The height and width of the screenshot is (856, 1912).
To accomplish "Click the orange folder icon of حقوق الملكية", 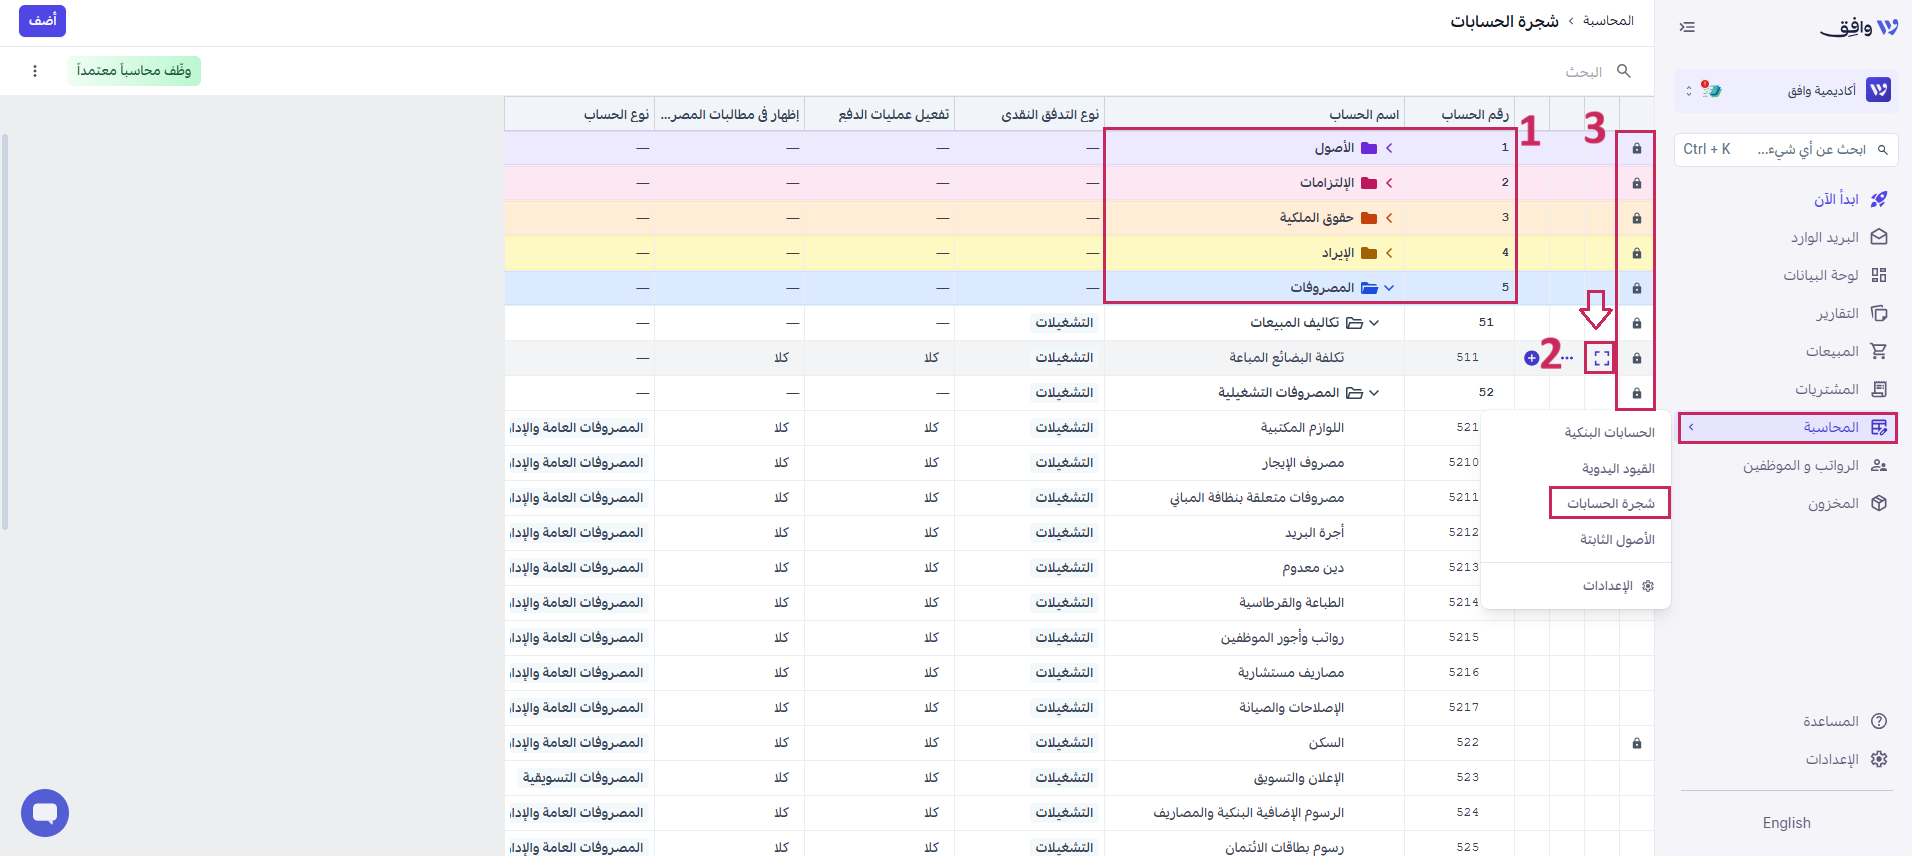I will coord(1369,218).
